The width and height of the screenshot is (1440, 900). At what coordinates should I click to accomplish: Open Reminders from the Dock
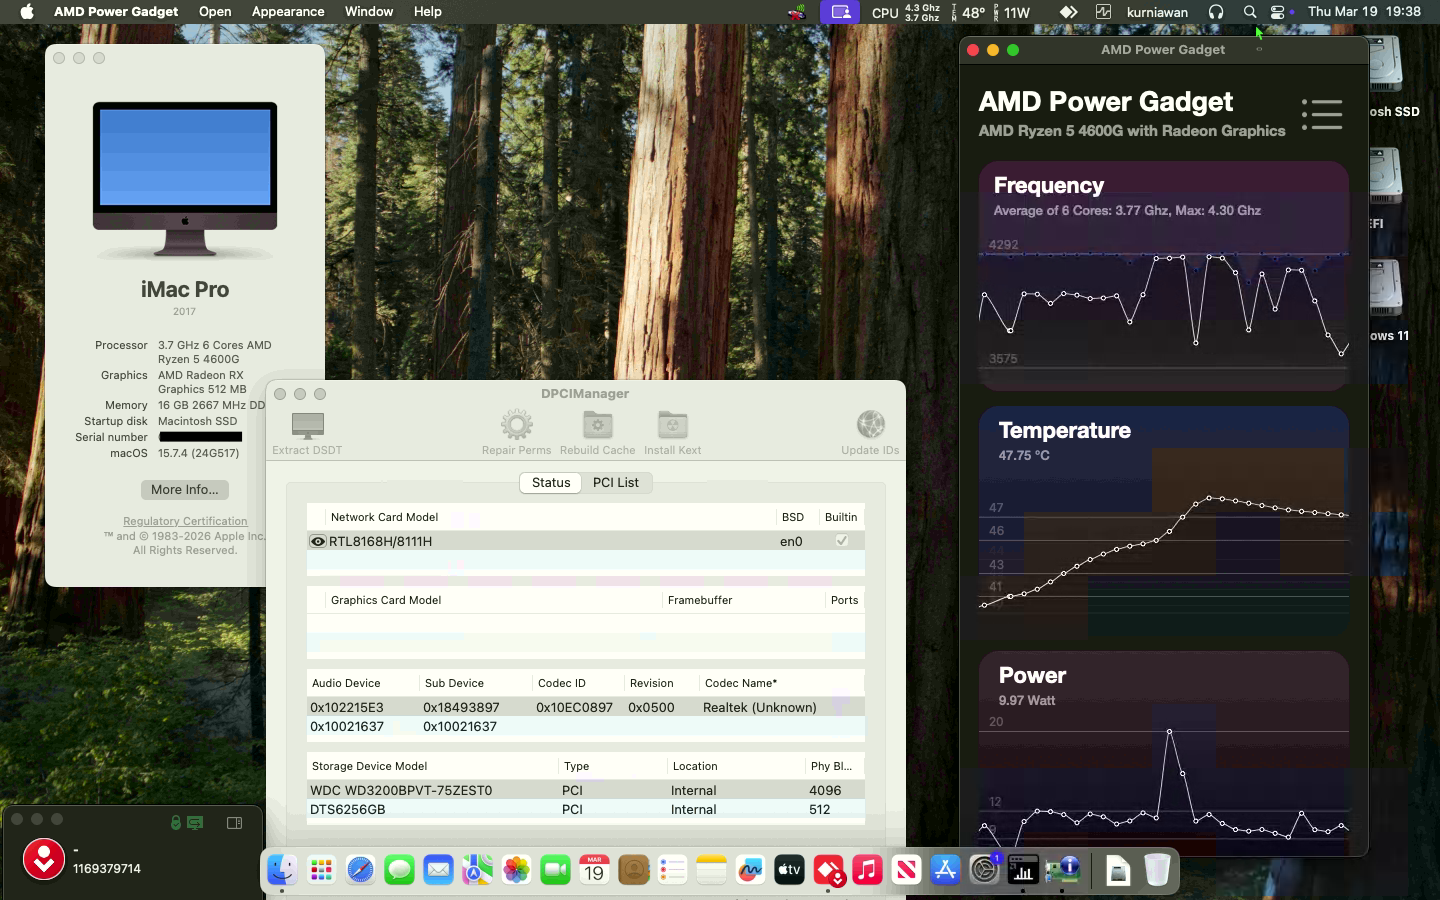tap(672, 870)
